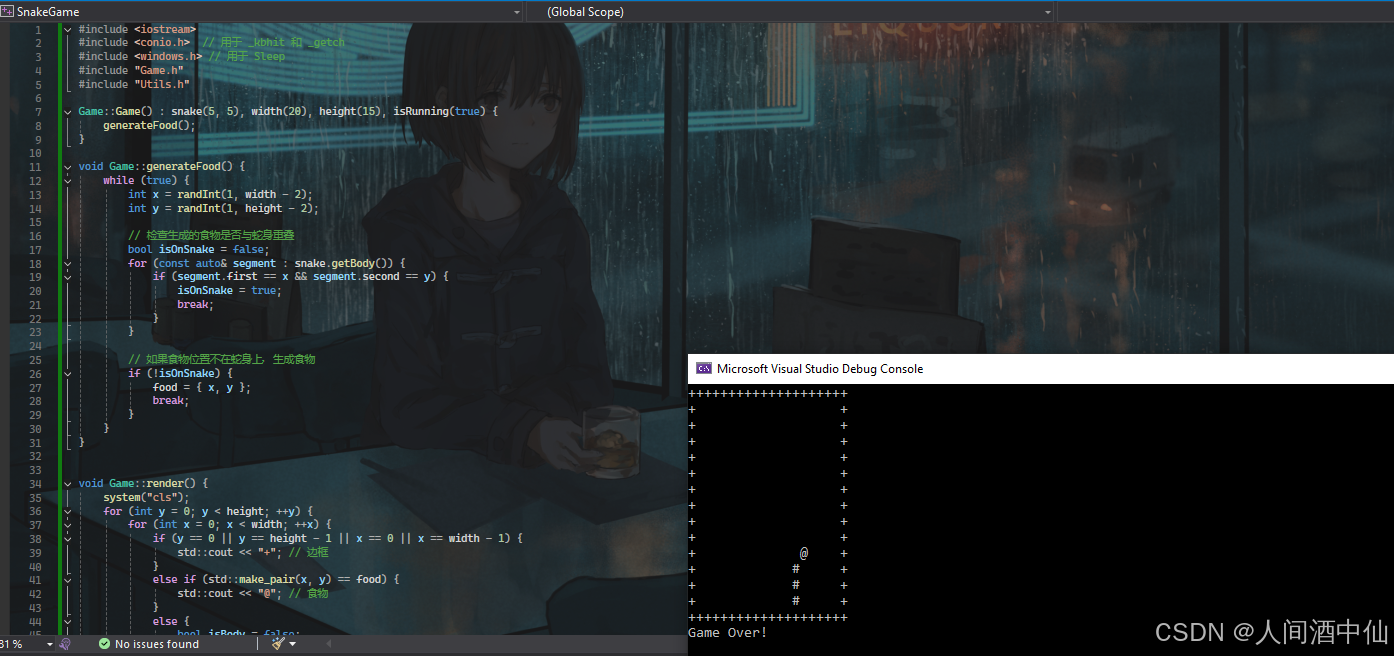Click the break; statement on line 21

click(195, 304)
